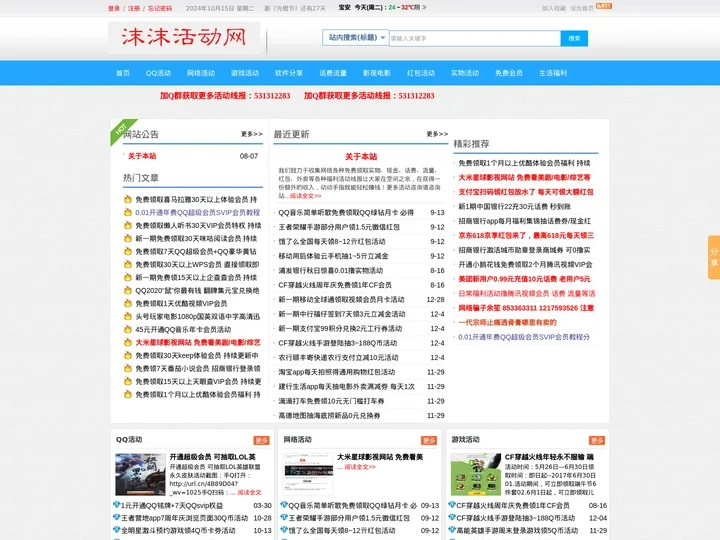Click money bag icon beside 头号玩家电影1080p

point(128,316)
